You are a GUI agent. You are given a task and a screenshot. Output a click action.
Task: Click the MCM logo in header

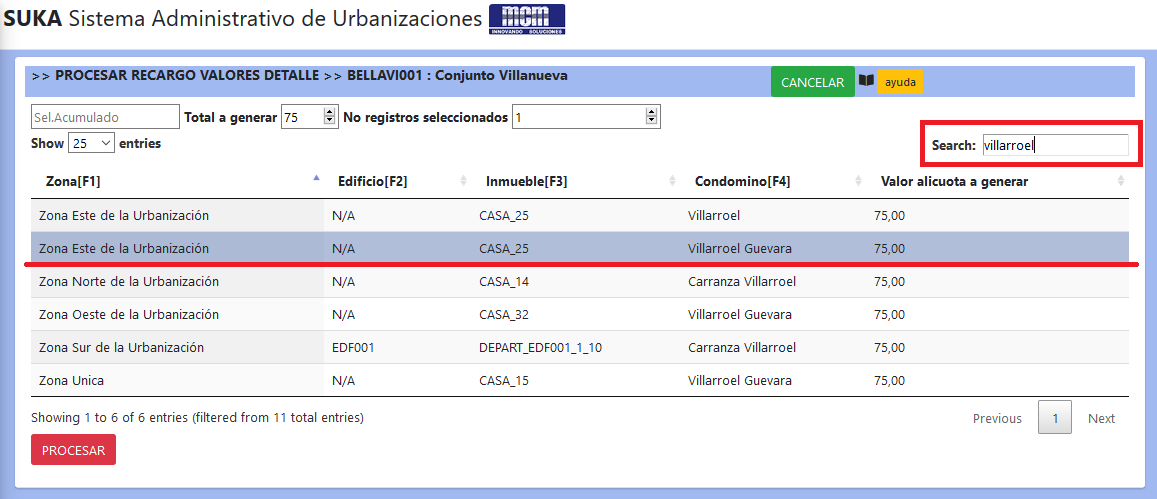pos(527,19)
